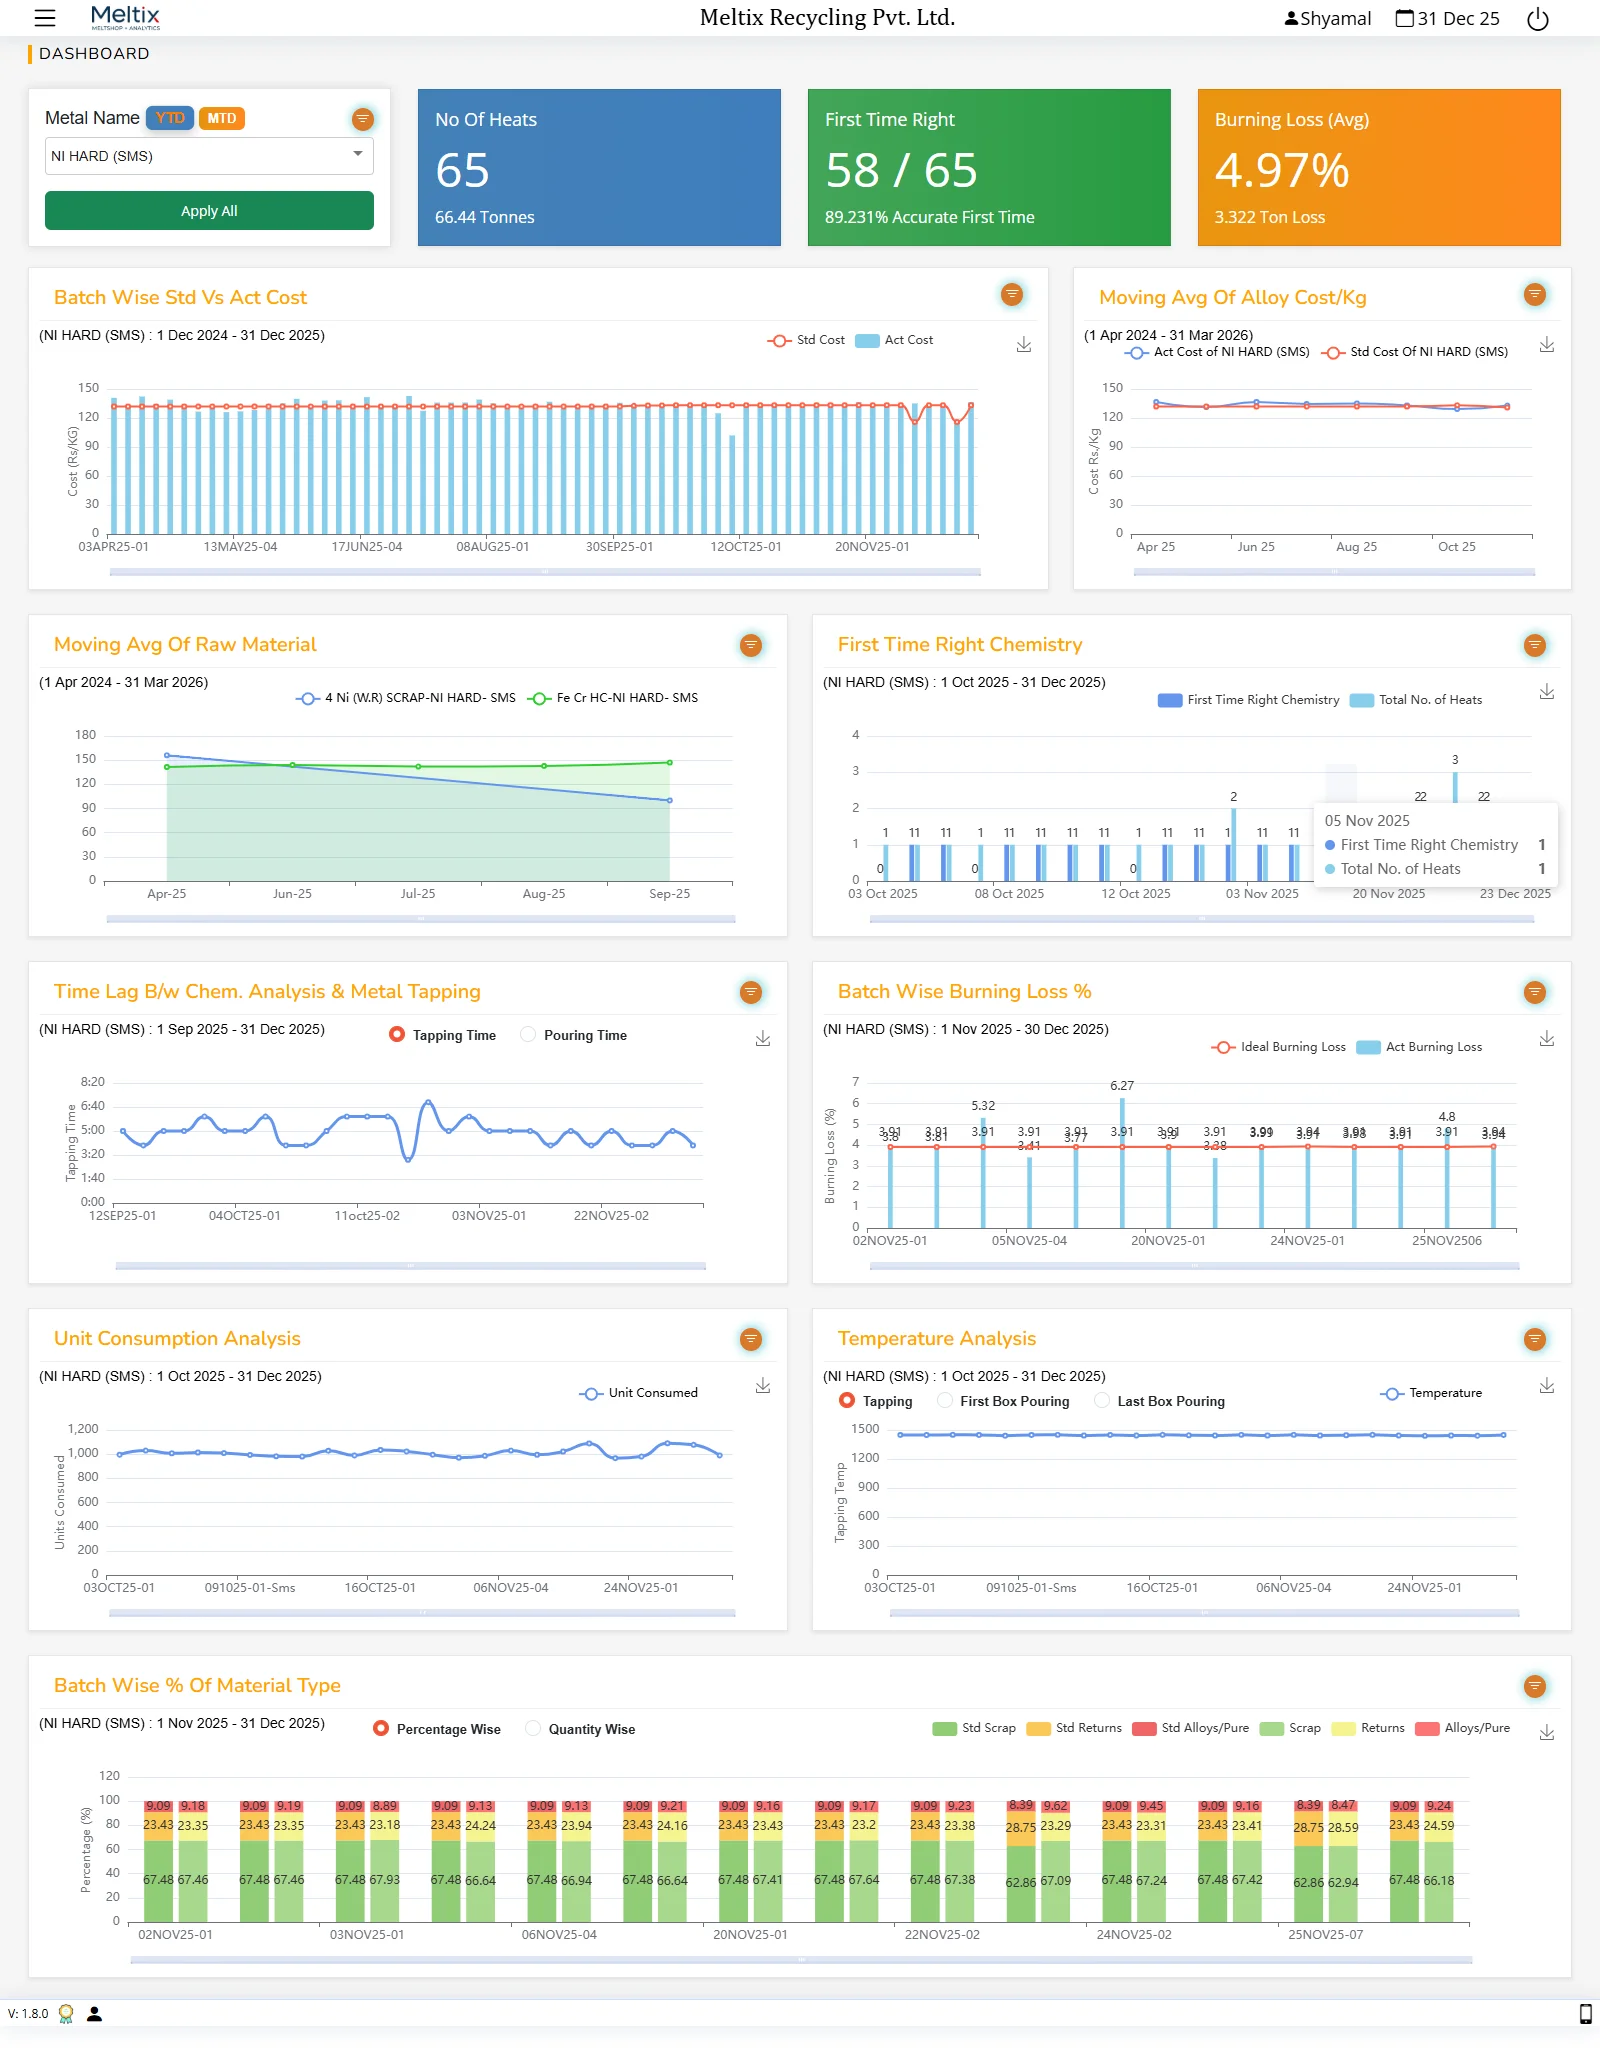Toggle the MTD period button
Screen dimensions: 1600x2056
tap(222, 118)
